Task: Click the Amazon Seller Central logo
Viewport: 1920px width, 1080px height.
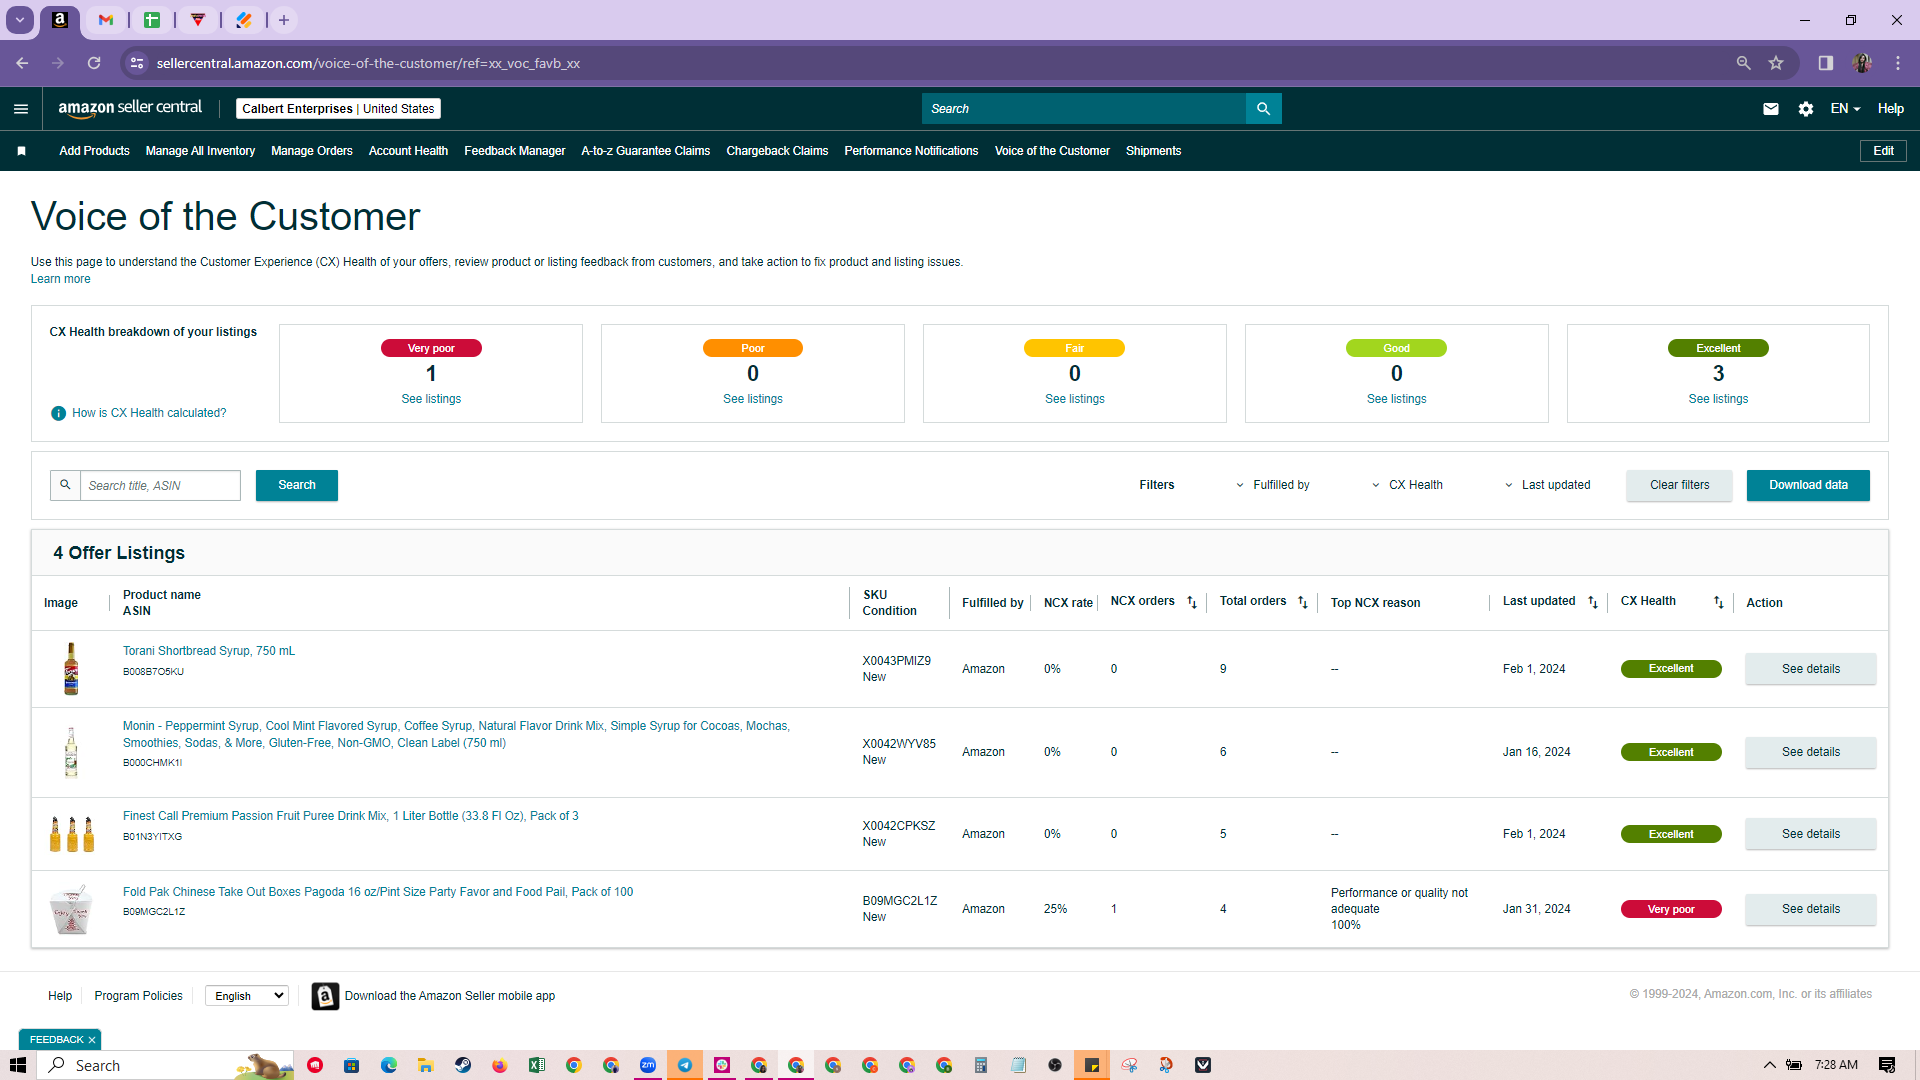Action: [130, 108]
